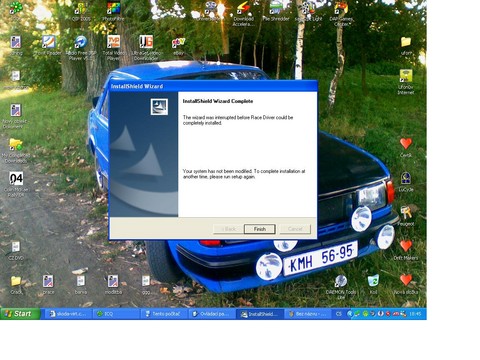Switch to Tento počítač taskbar window
This screenshot has height=360, width=480.
pos(164,314)
